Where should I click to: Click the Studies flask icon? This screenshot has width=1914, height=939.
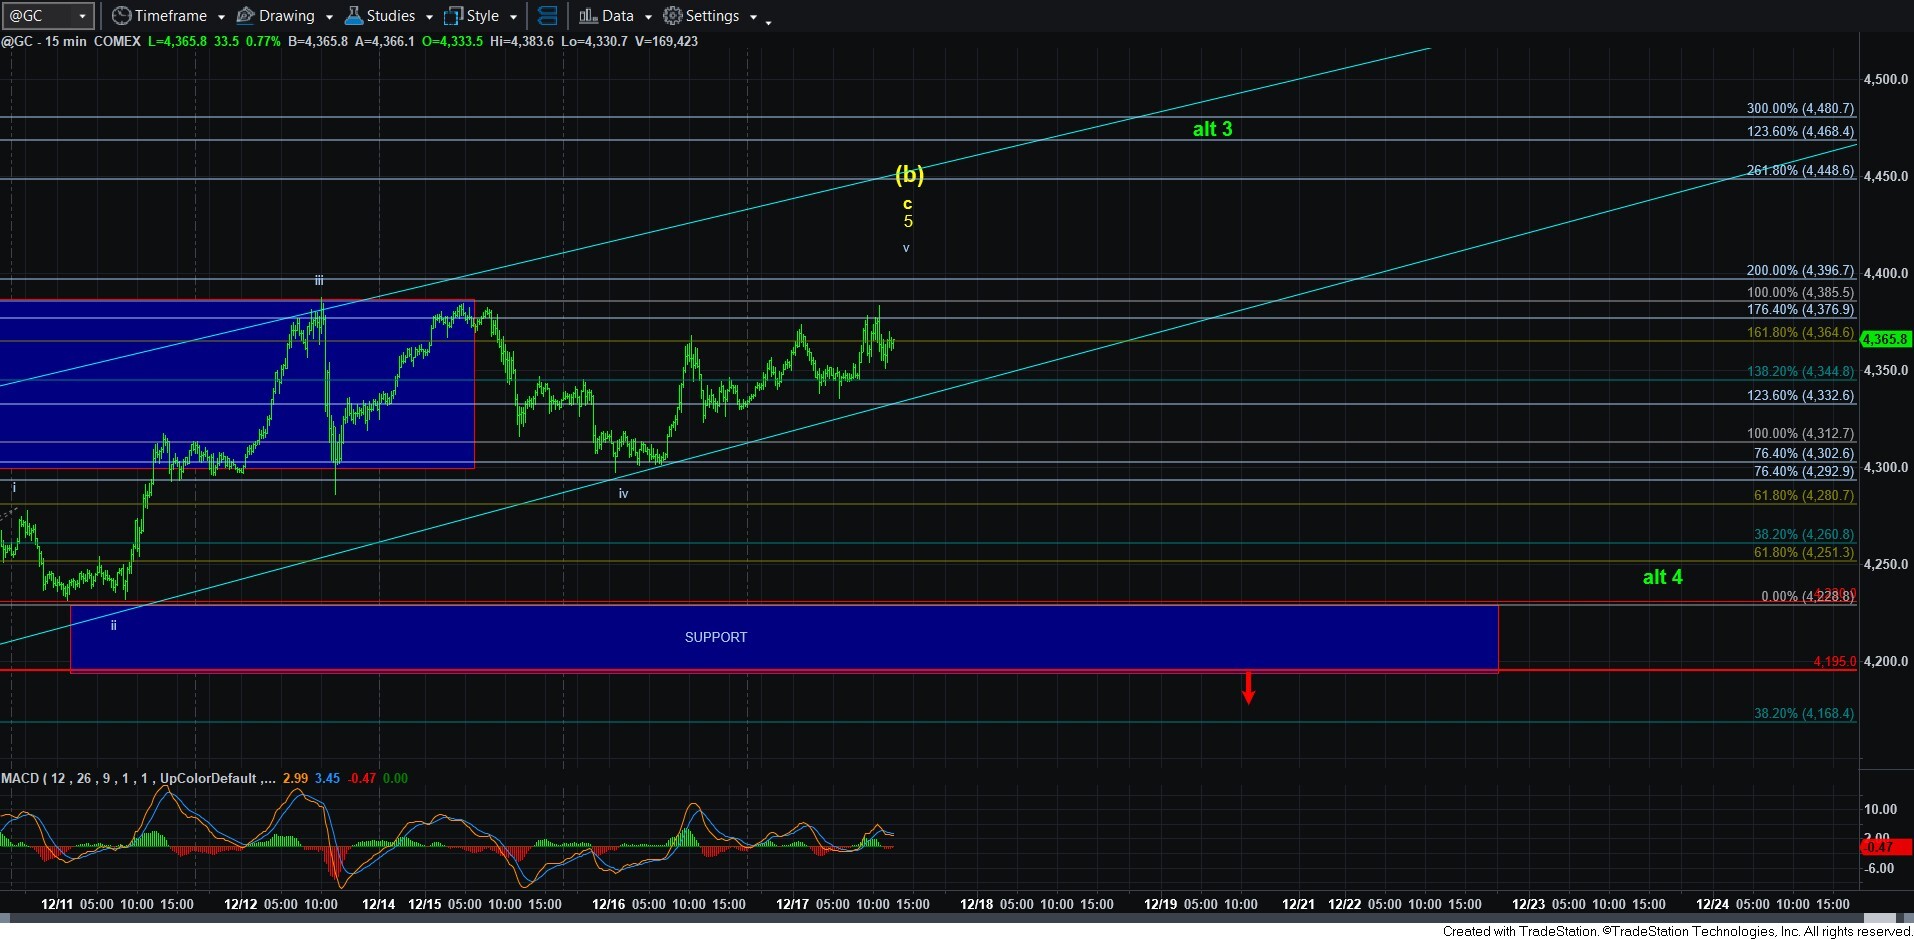354,16
